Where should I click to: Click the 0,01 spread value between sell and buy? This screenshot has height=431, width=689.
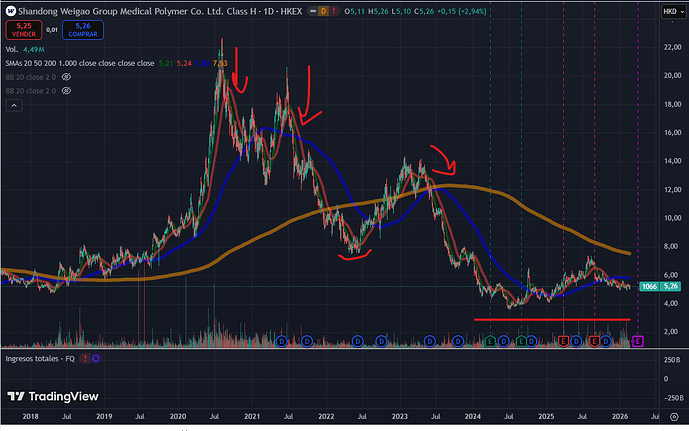[52, 30]
